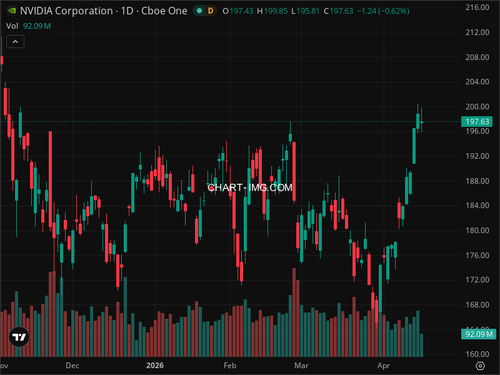This screenshot has height=375, width=500.
Task: Click the 204.00 price axis label
Action: [x=477, y=82]
